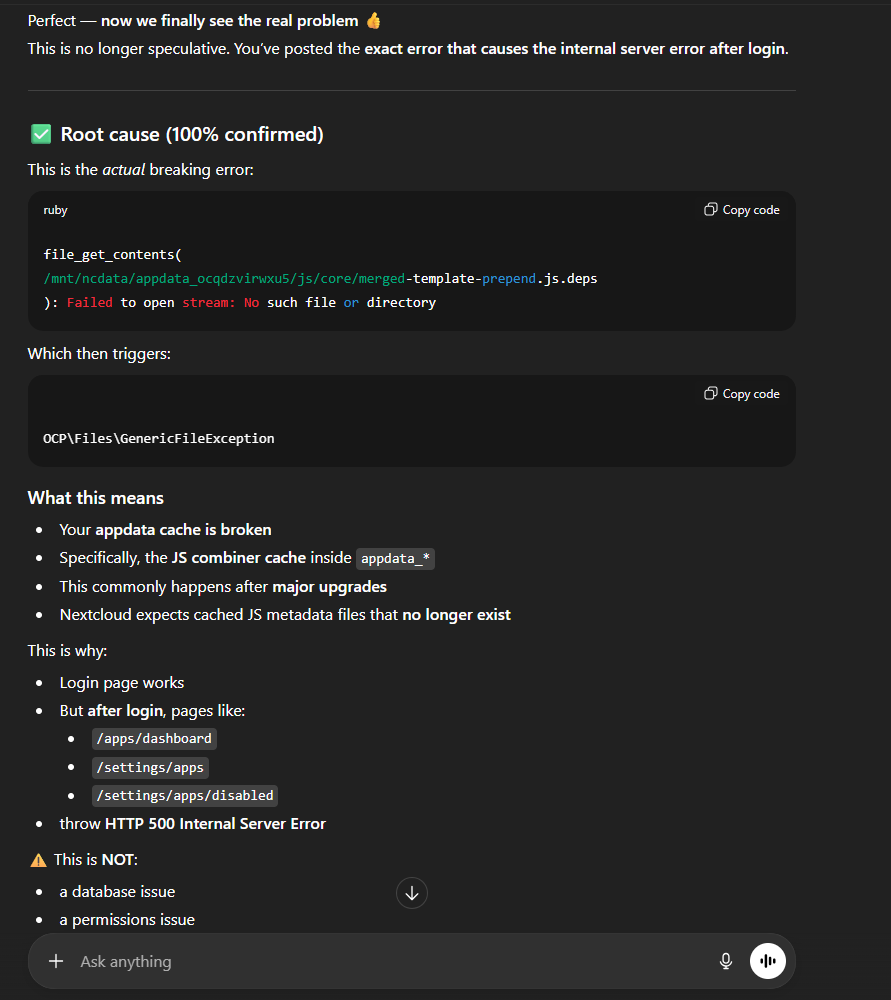Click the What this means heading

(x=96, y=498)
